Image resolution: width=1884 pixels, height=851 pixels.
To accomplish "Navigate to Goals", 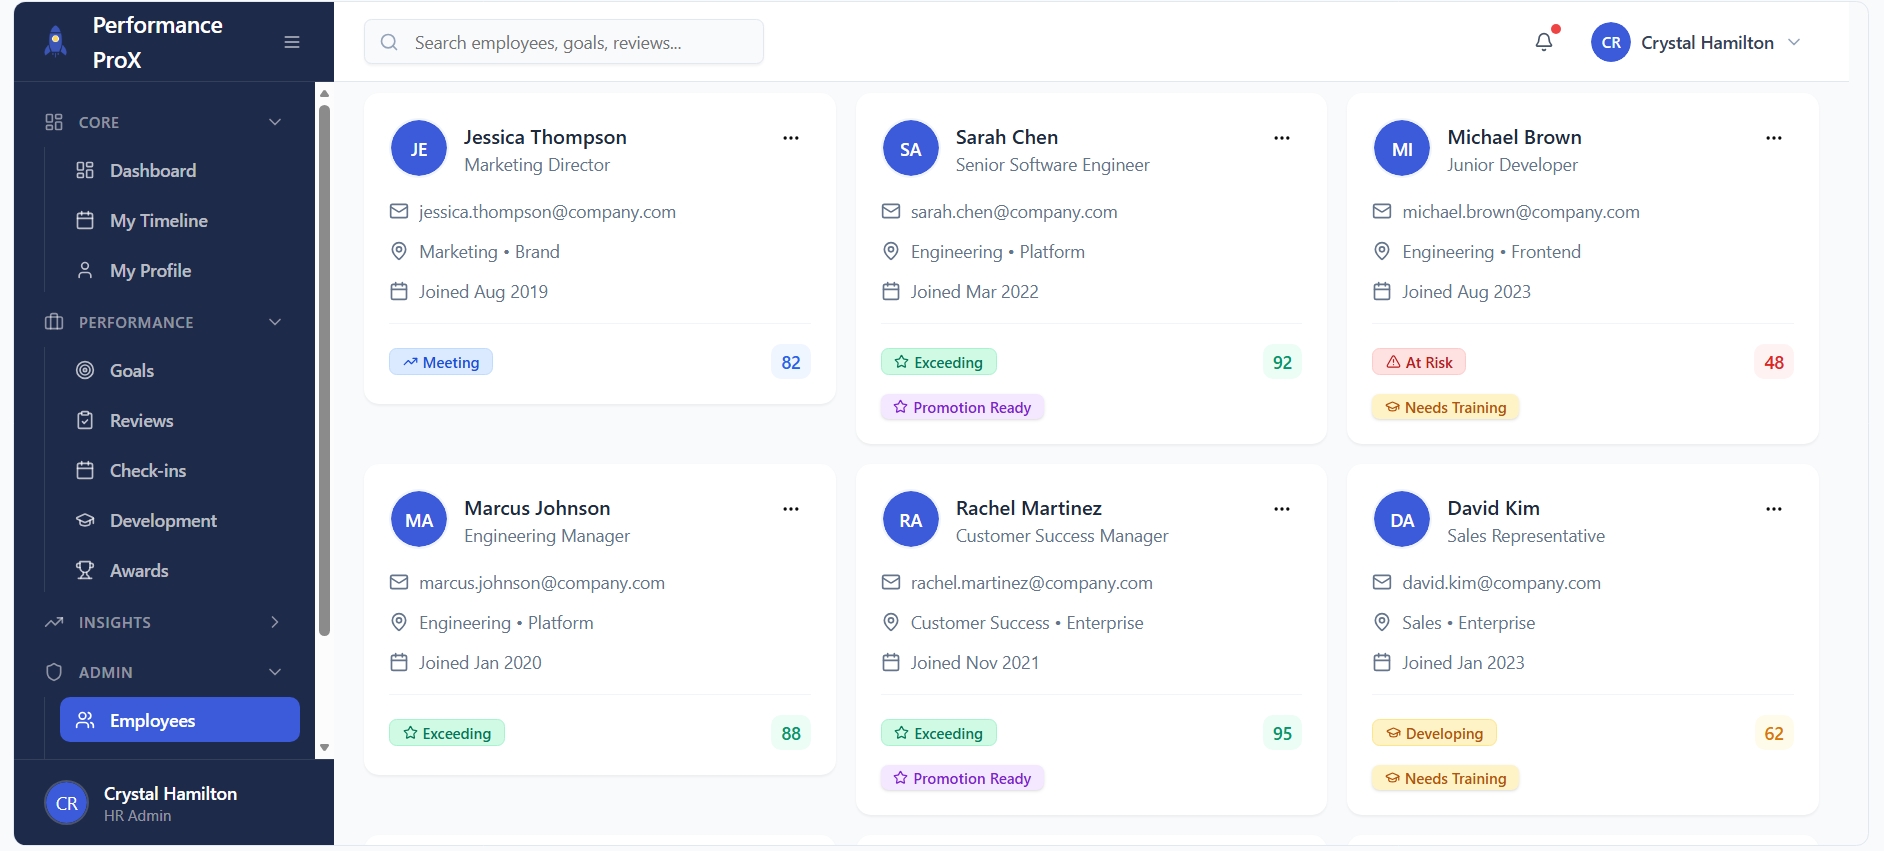I will 180,371.
